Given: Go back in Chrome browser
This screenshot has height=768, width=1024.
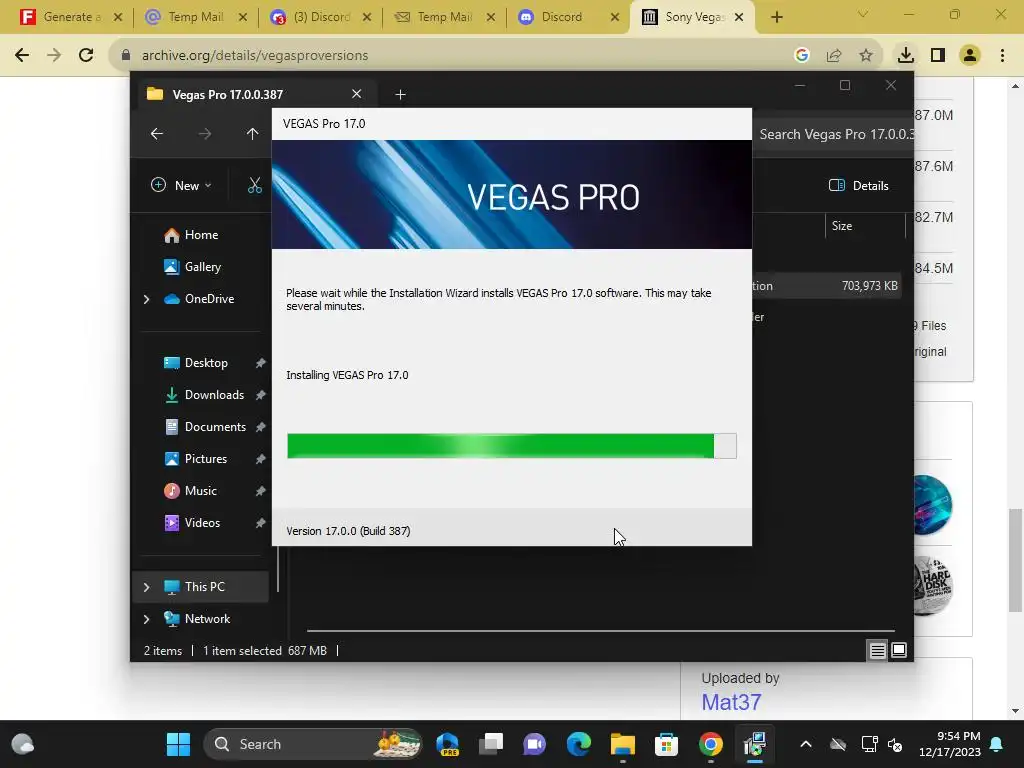Looking at the screenshot, I should click(22, 56).
